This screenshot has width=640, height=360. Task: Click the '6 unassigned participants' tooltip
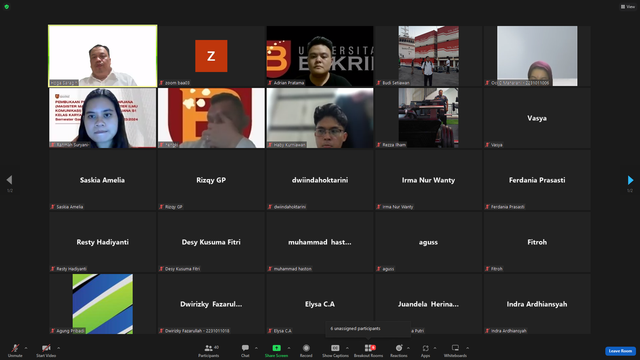point(368,329)
